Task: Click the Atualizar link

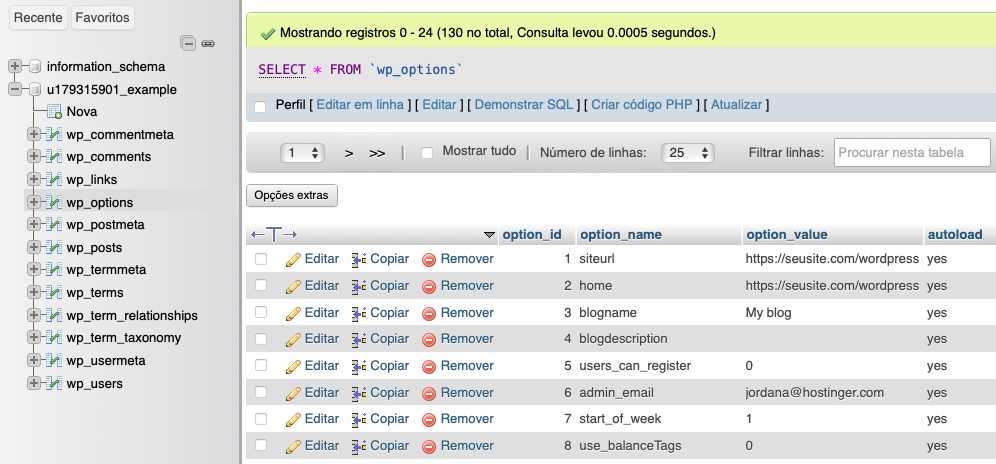Action: pyautogui.click(x=736, y=105)
